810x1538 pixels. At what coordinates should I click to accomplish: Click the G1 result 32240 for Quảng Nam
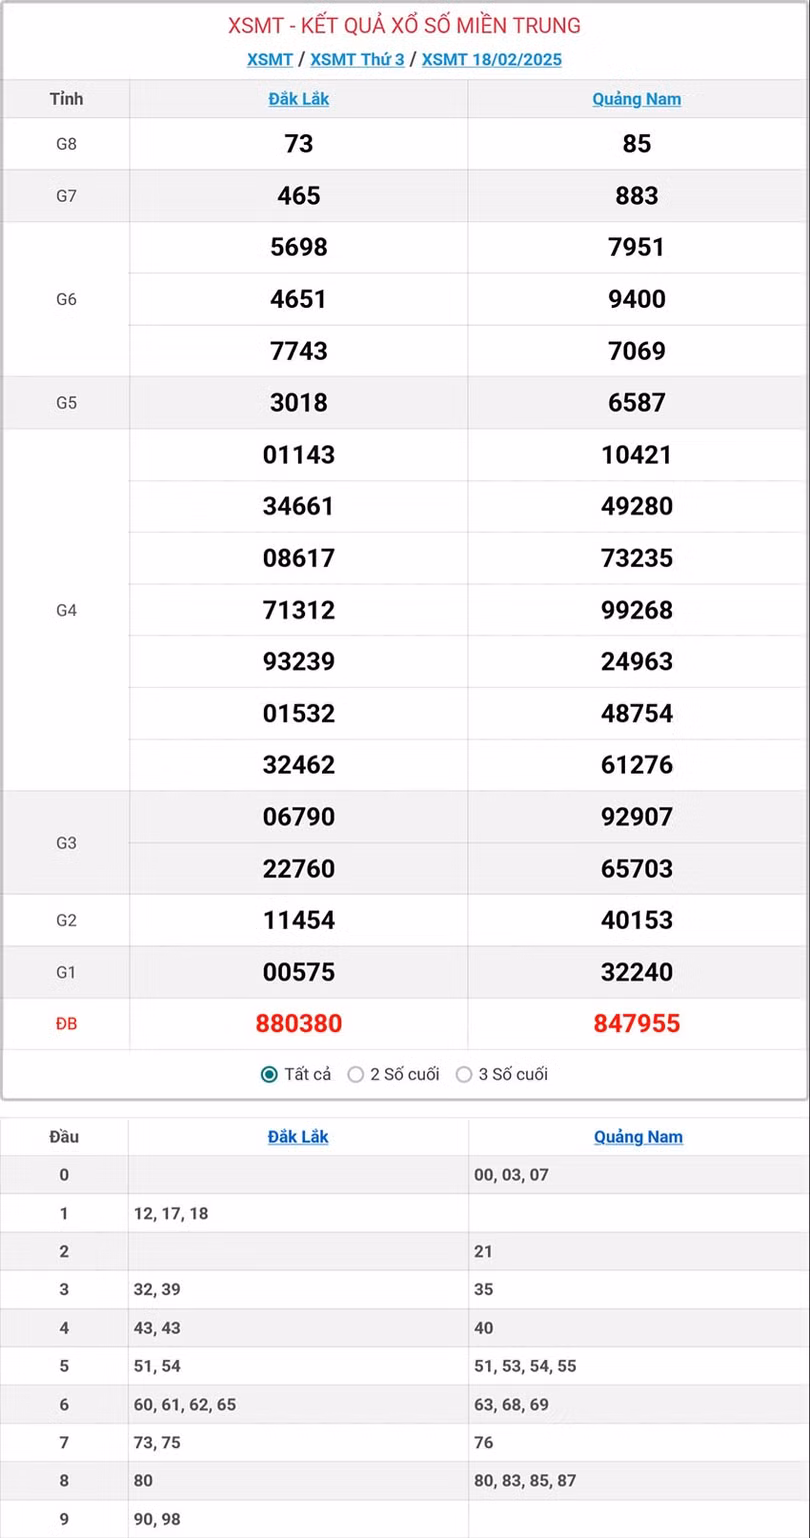coord(636,971)
